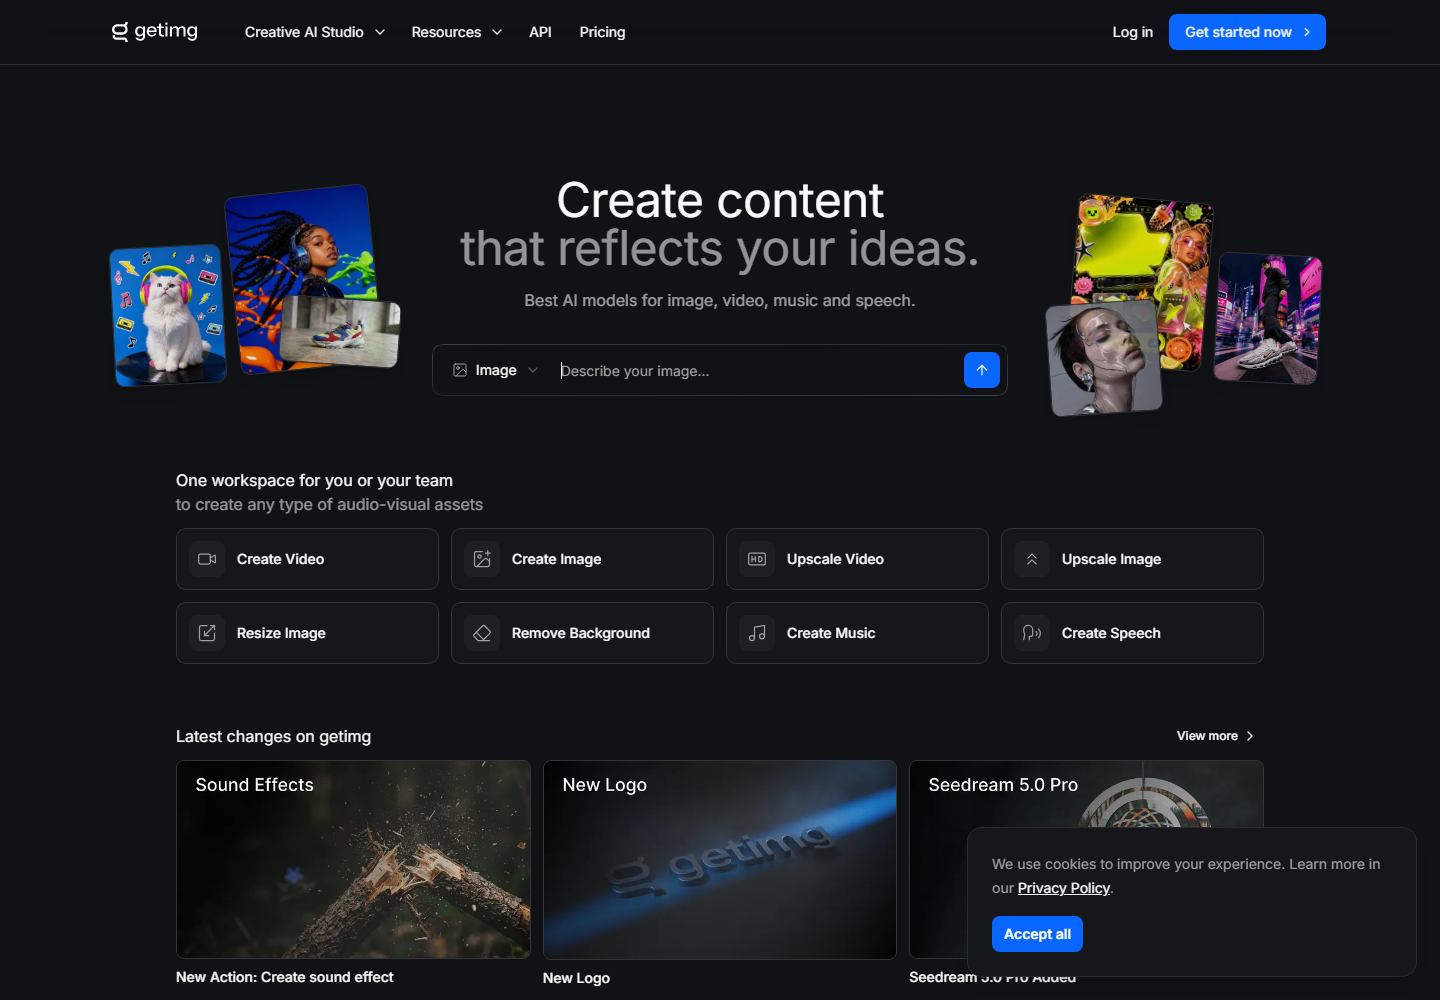Click the Create Speech icon
Viewport: 1440px width, 1000px height.
pos(1032,633)
